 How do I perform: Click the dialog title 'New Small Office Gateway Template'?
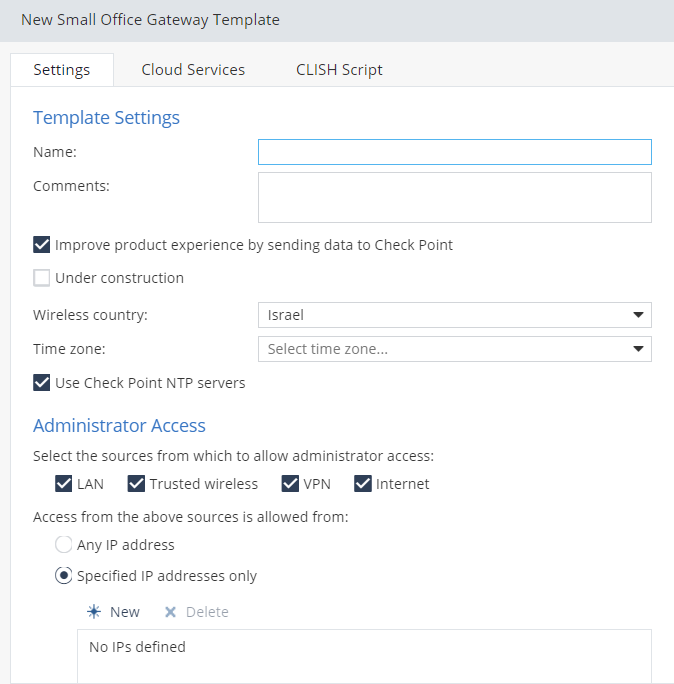[x=151, y=20]
